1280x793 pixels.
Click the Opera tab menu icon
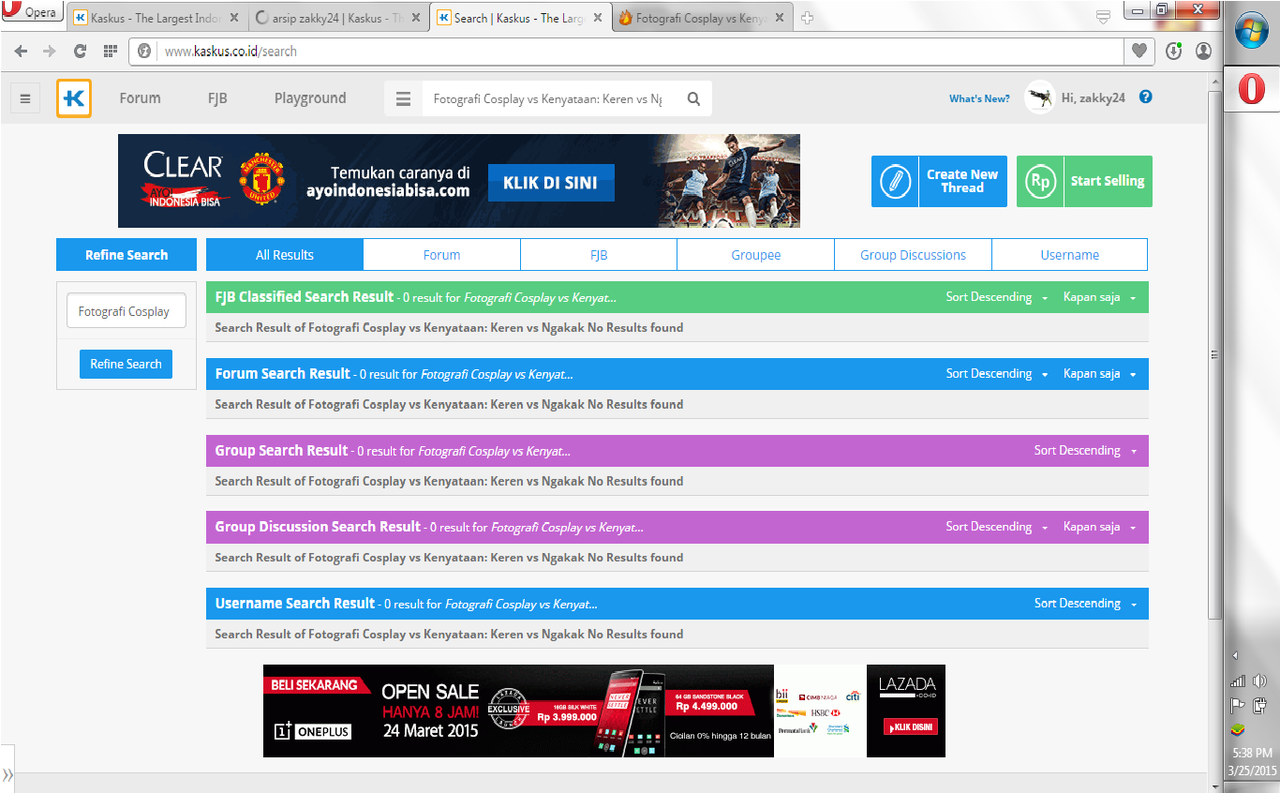1103,17
